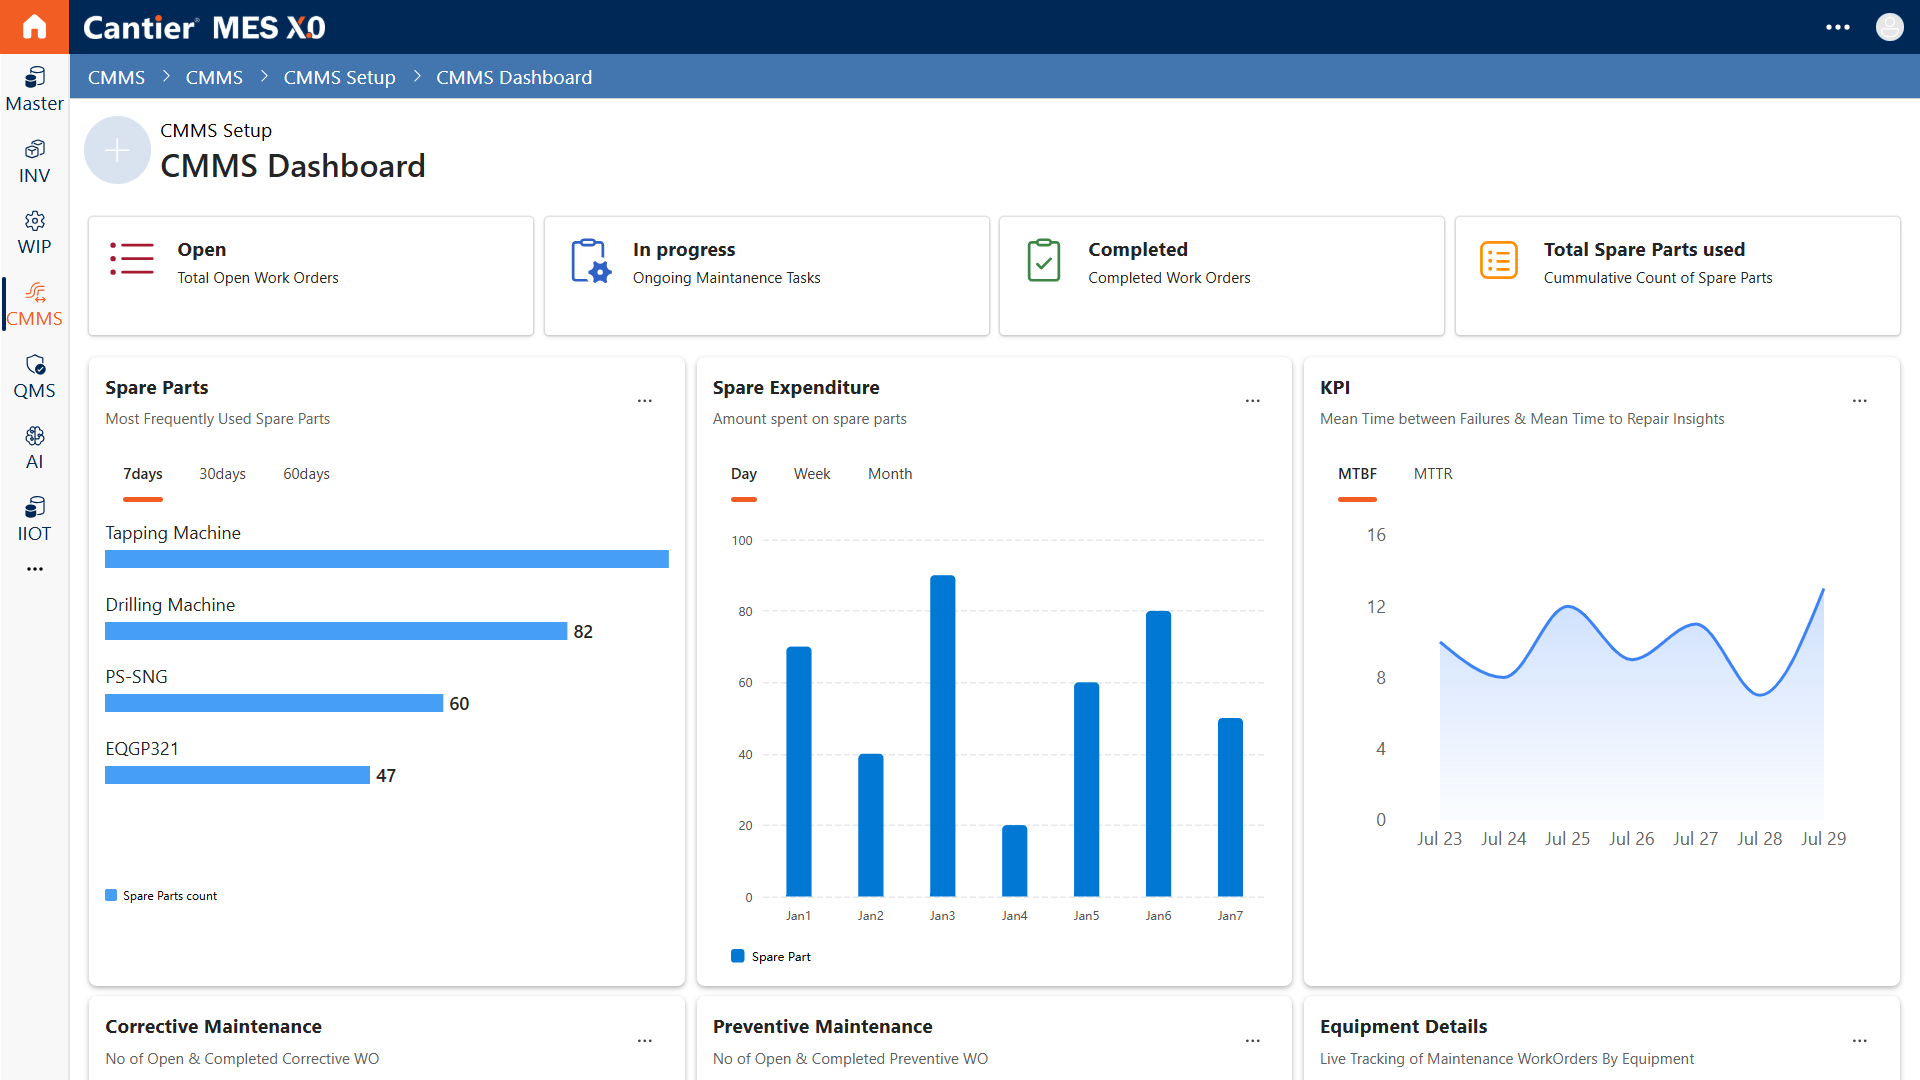Open Preventive Maintenance card options menu

pyautogui.click(x=1253, y=1041)
